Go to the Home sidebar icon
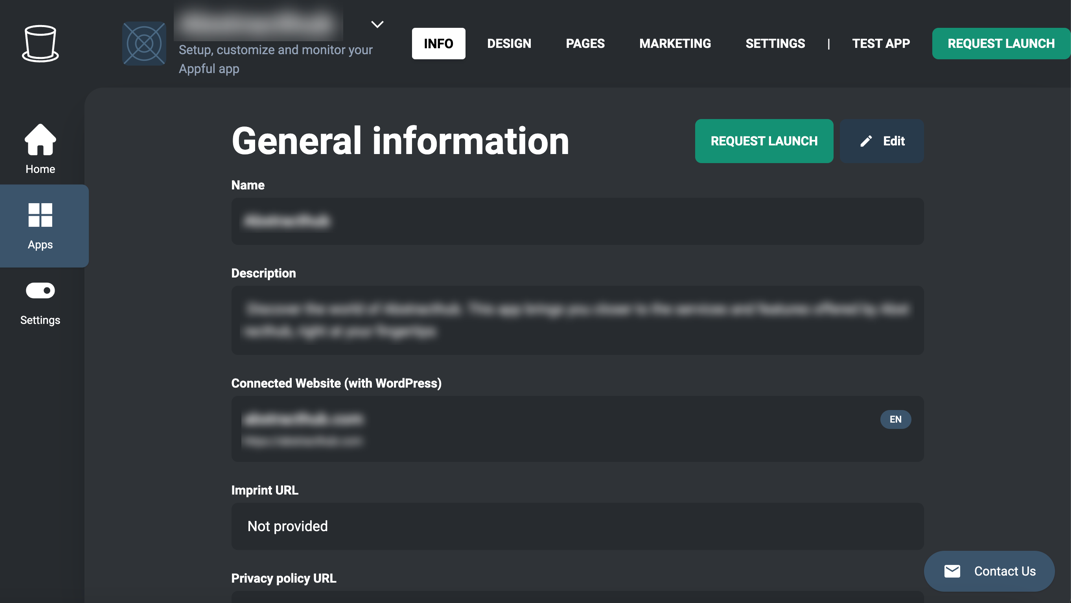 coord(40,141)
